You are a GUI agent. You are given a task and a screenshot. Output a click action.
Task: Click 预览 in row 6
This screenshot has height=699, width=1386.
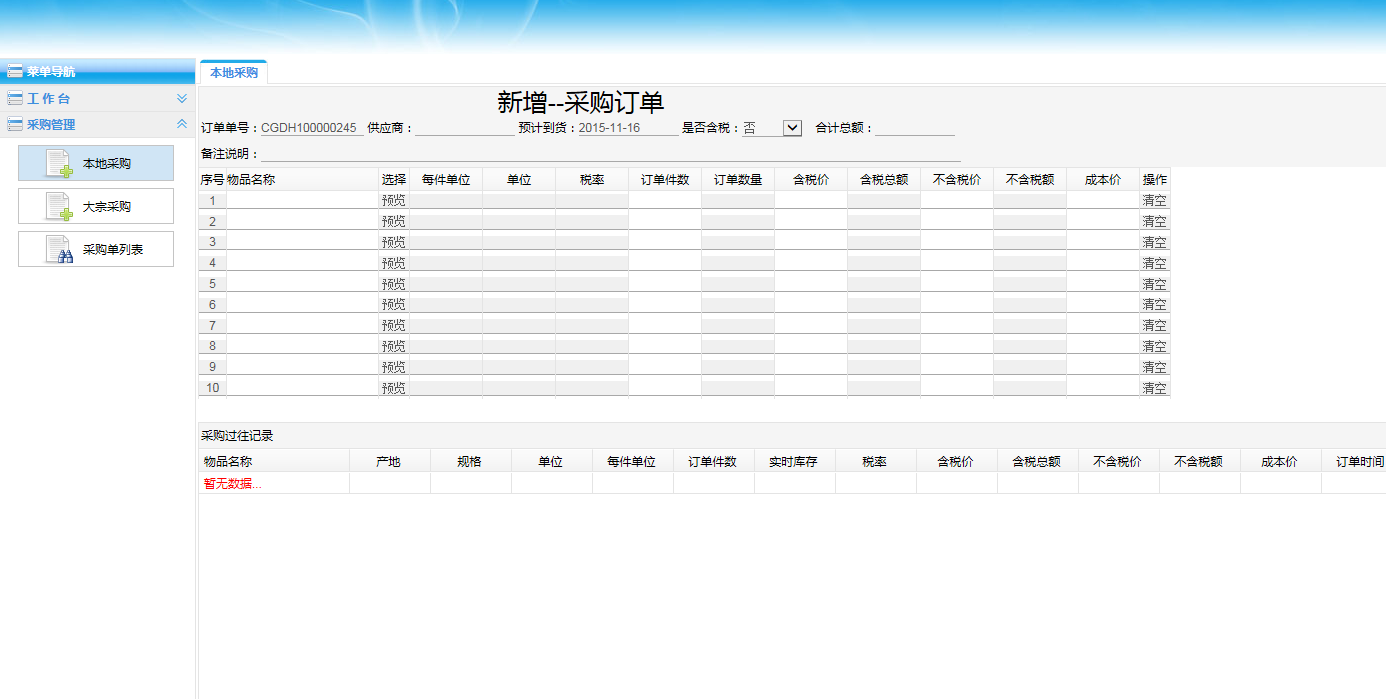[394, 304]
